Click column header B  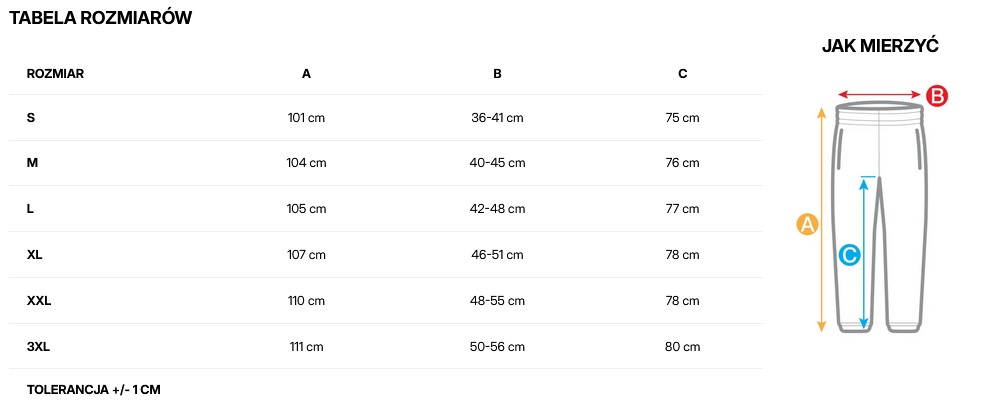497,73
